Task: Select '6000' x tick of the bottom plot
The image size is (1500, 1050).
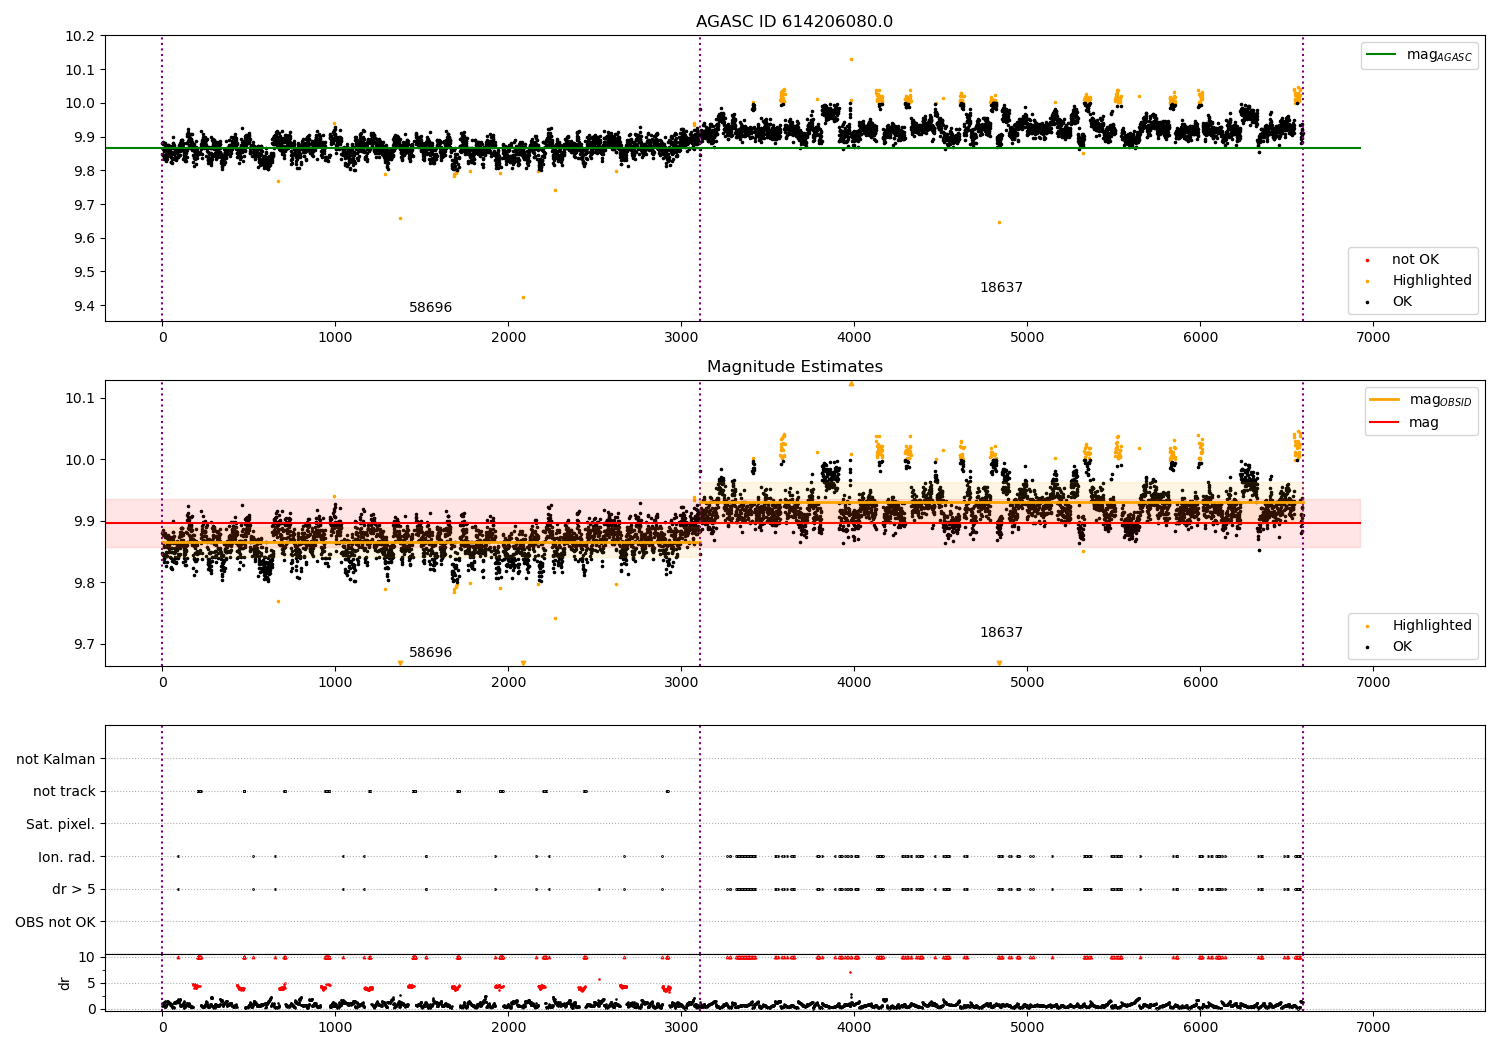Action: (1200, 1027)
